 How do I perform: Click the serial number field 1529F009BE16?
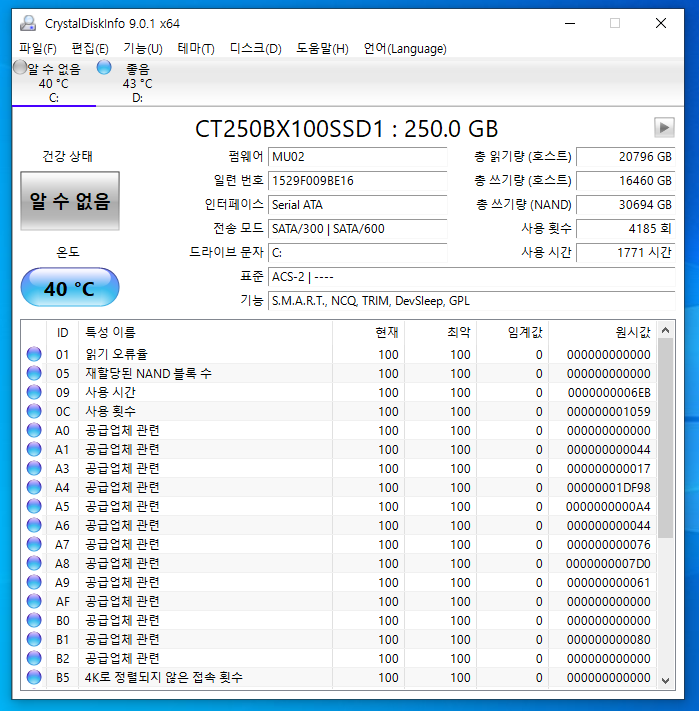(x=358, y=181)
